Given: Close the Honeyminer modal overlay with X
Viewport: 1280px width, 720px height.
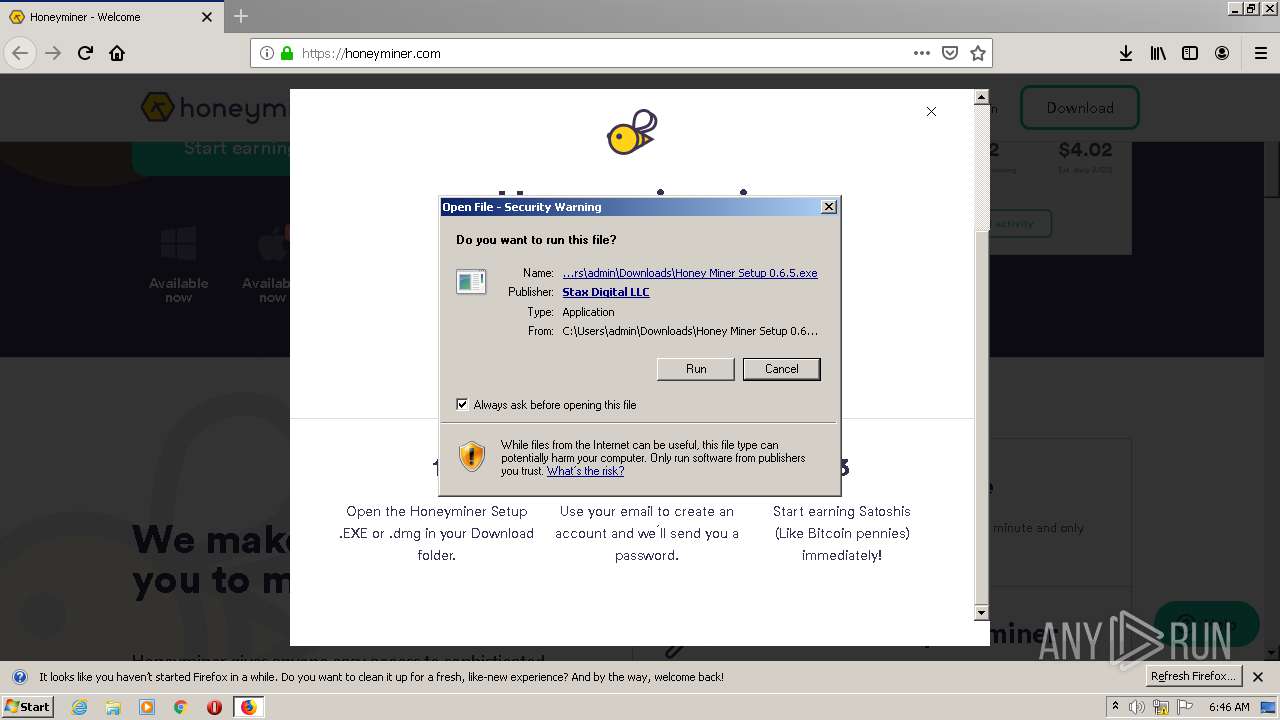Looking at the screenshot, I should [931, 111].
